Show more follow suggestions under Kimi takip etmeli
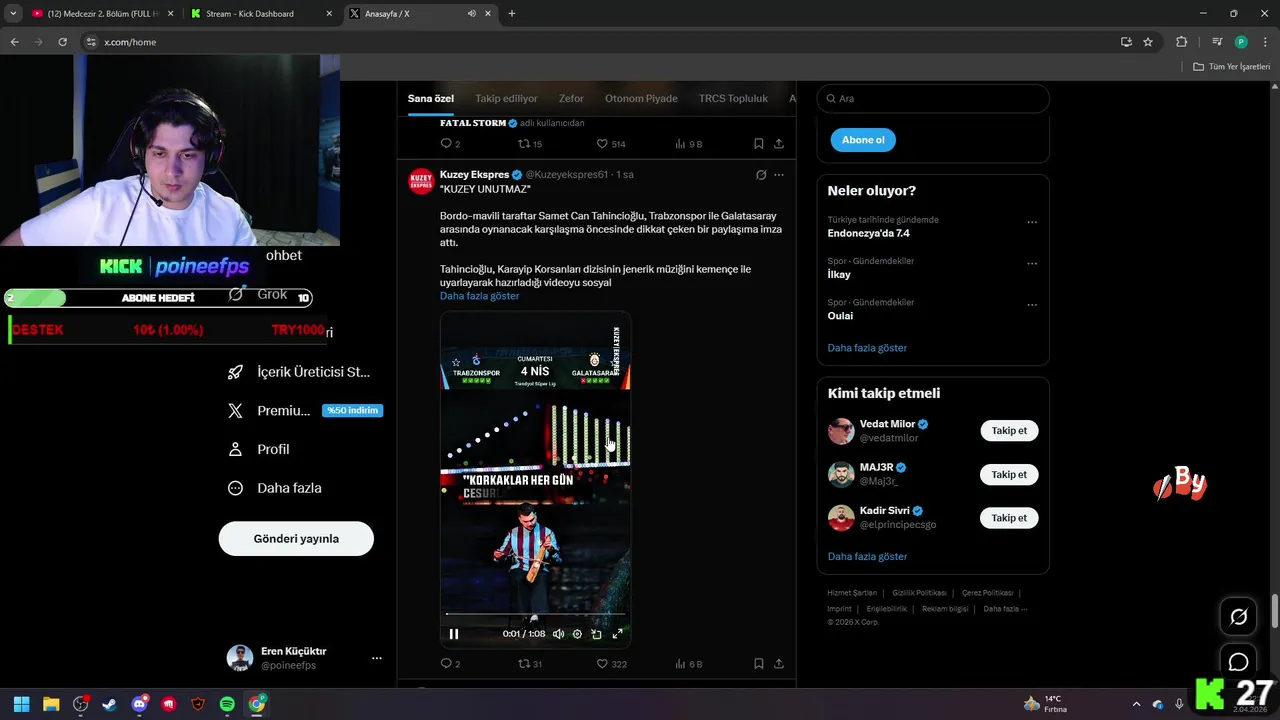 pyautogui.click(x=867, y=556)
